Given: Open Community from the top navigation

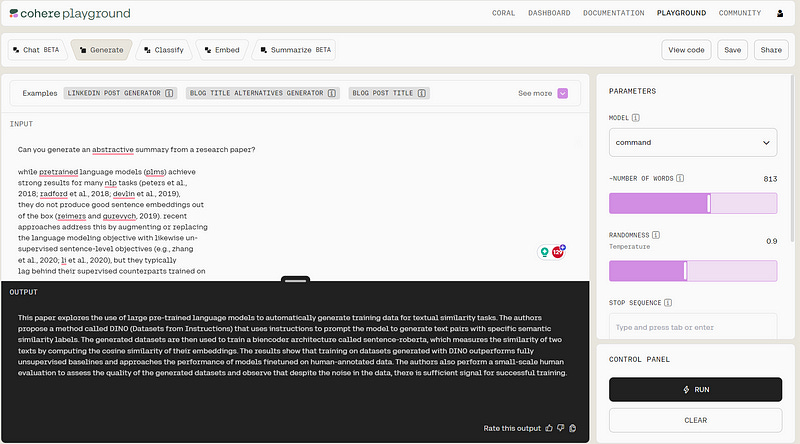Looking at the screenshot, I should [x=740, y=13].
